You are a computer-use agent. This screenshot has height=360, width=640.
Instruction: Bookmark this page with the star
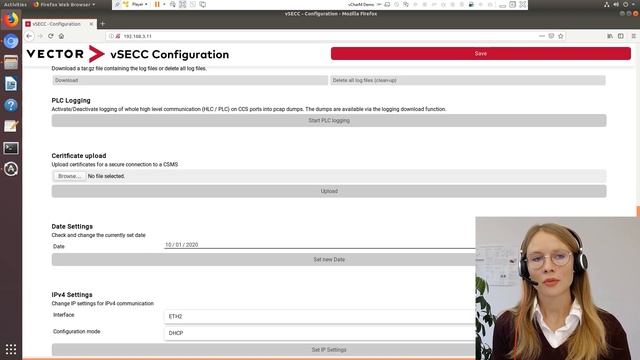point(561,36)
